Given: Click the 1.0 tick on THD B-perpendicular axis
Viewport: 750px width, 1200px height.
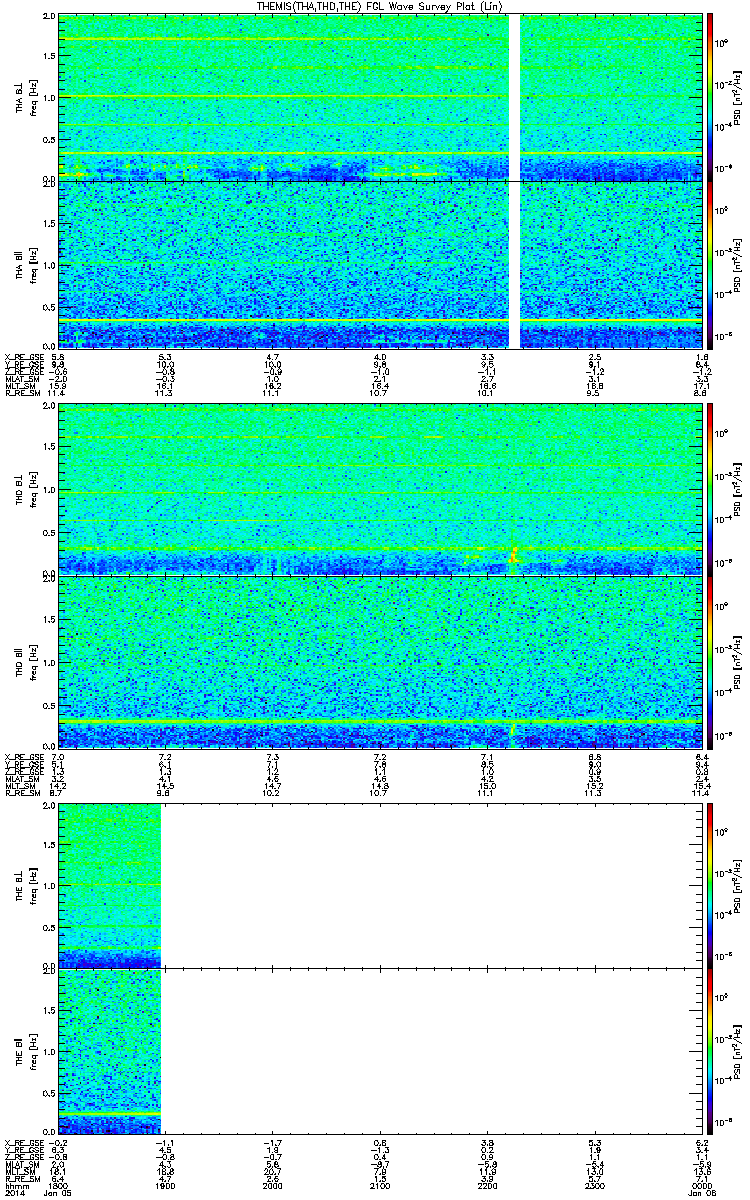Looking at the screenshot, I should [48, 491].
